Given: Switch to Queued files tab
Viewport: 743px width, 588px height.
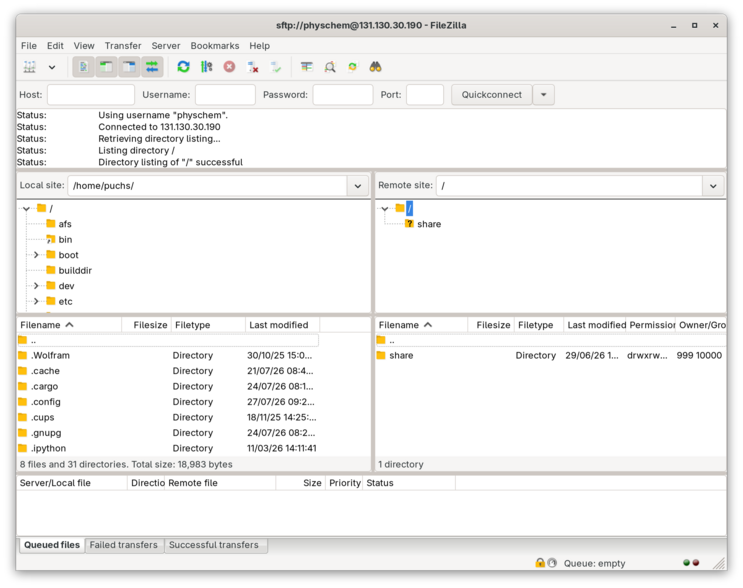Looking at the screenshot, I should [x=52, y=545].
